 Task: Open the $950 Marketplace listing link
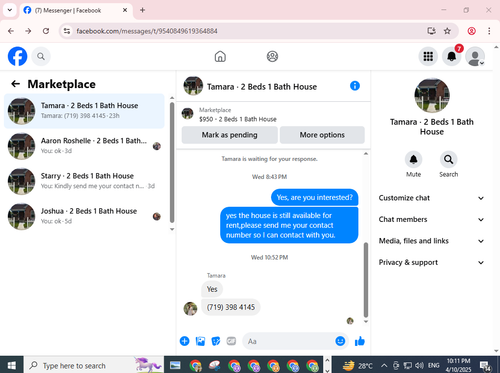238,119
